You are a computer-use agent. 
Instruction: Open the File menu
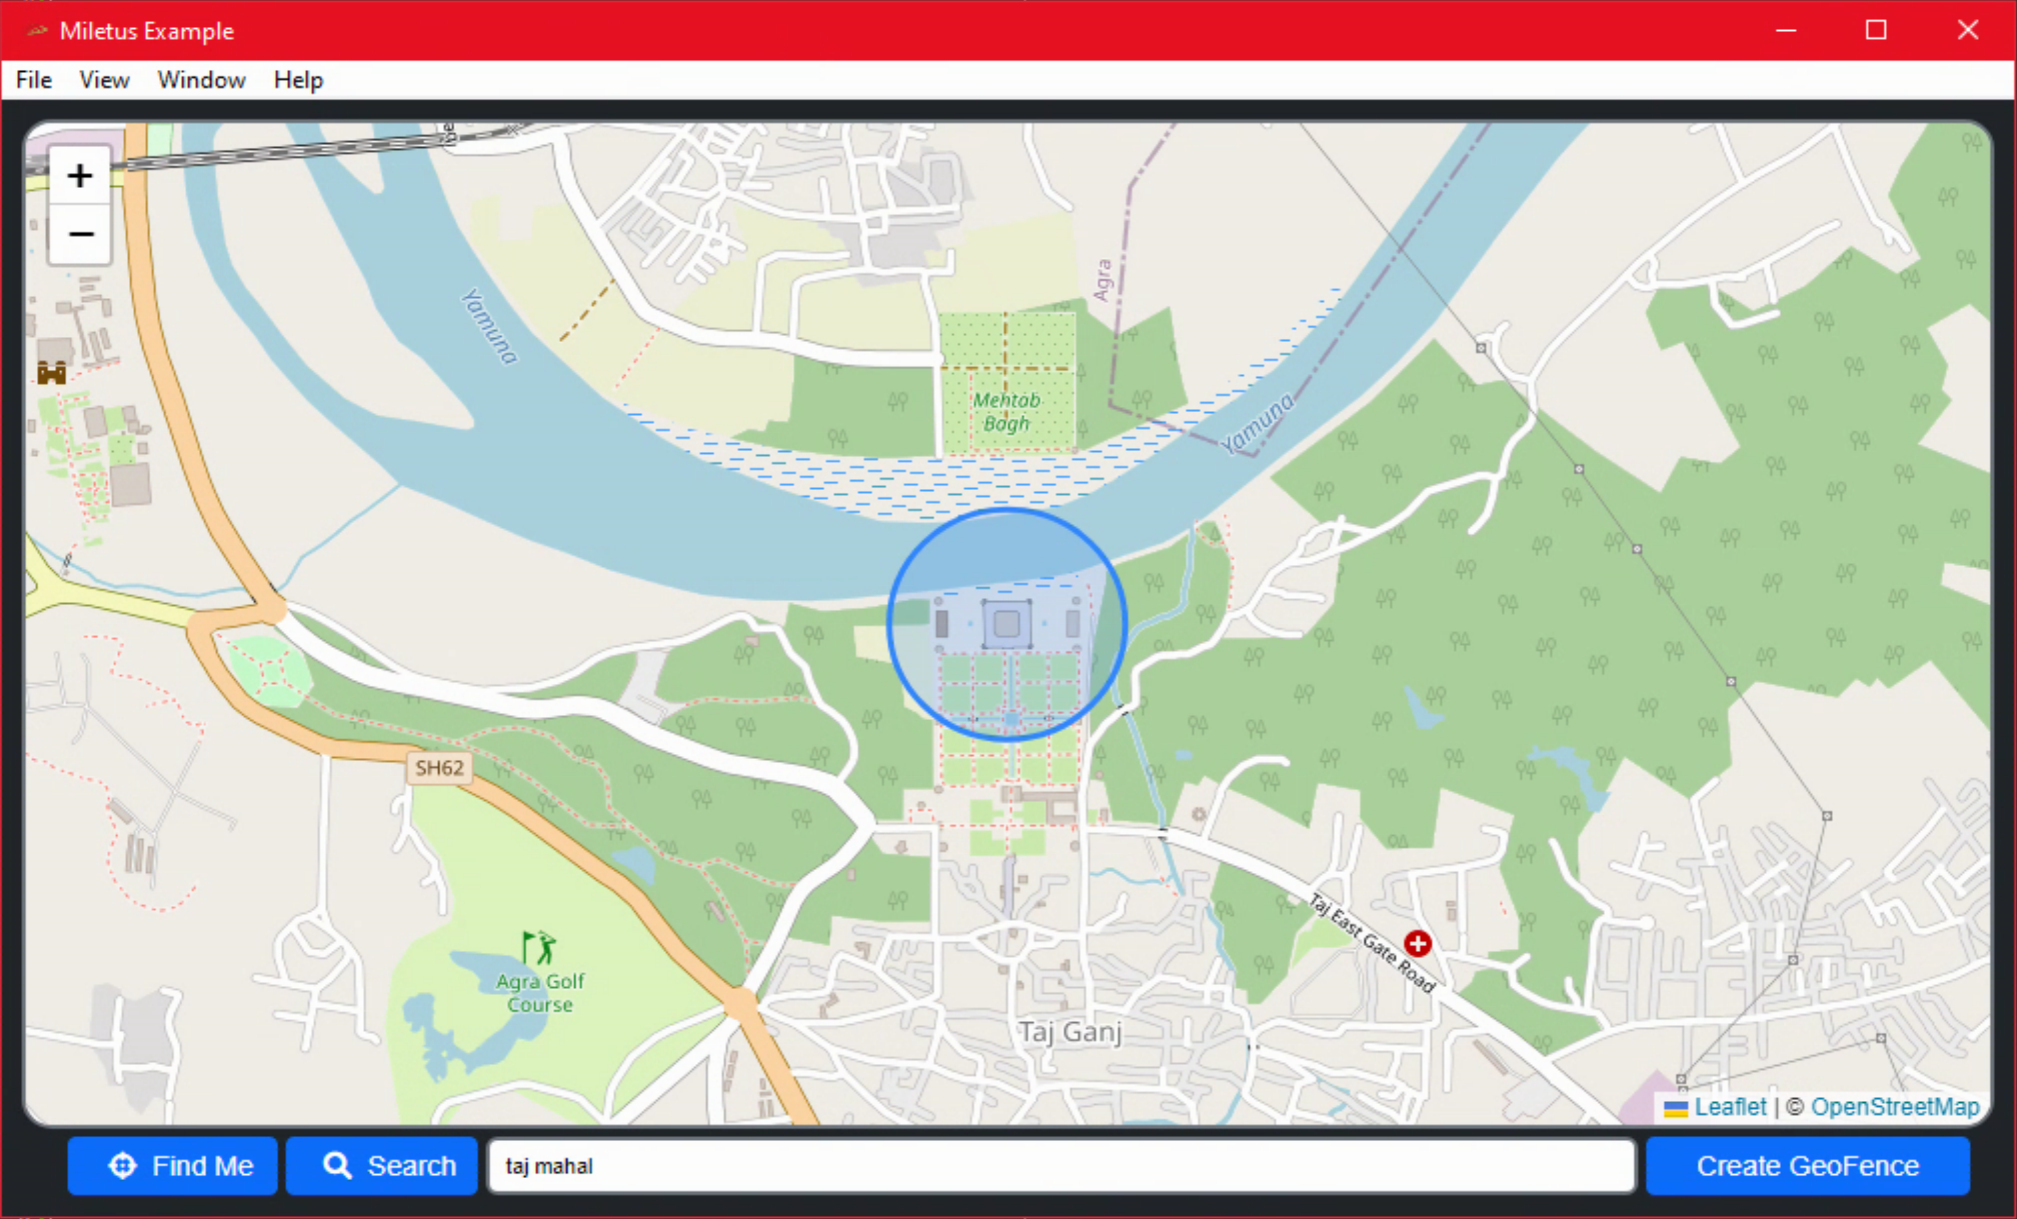tap(32, 79)
